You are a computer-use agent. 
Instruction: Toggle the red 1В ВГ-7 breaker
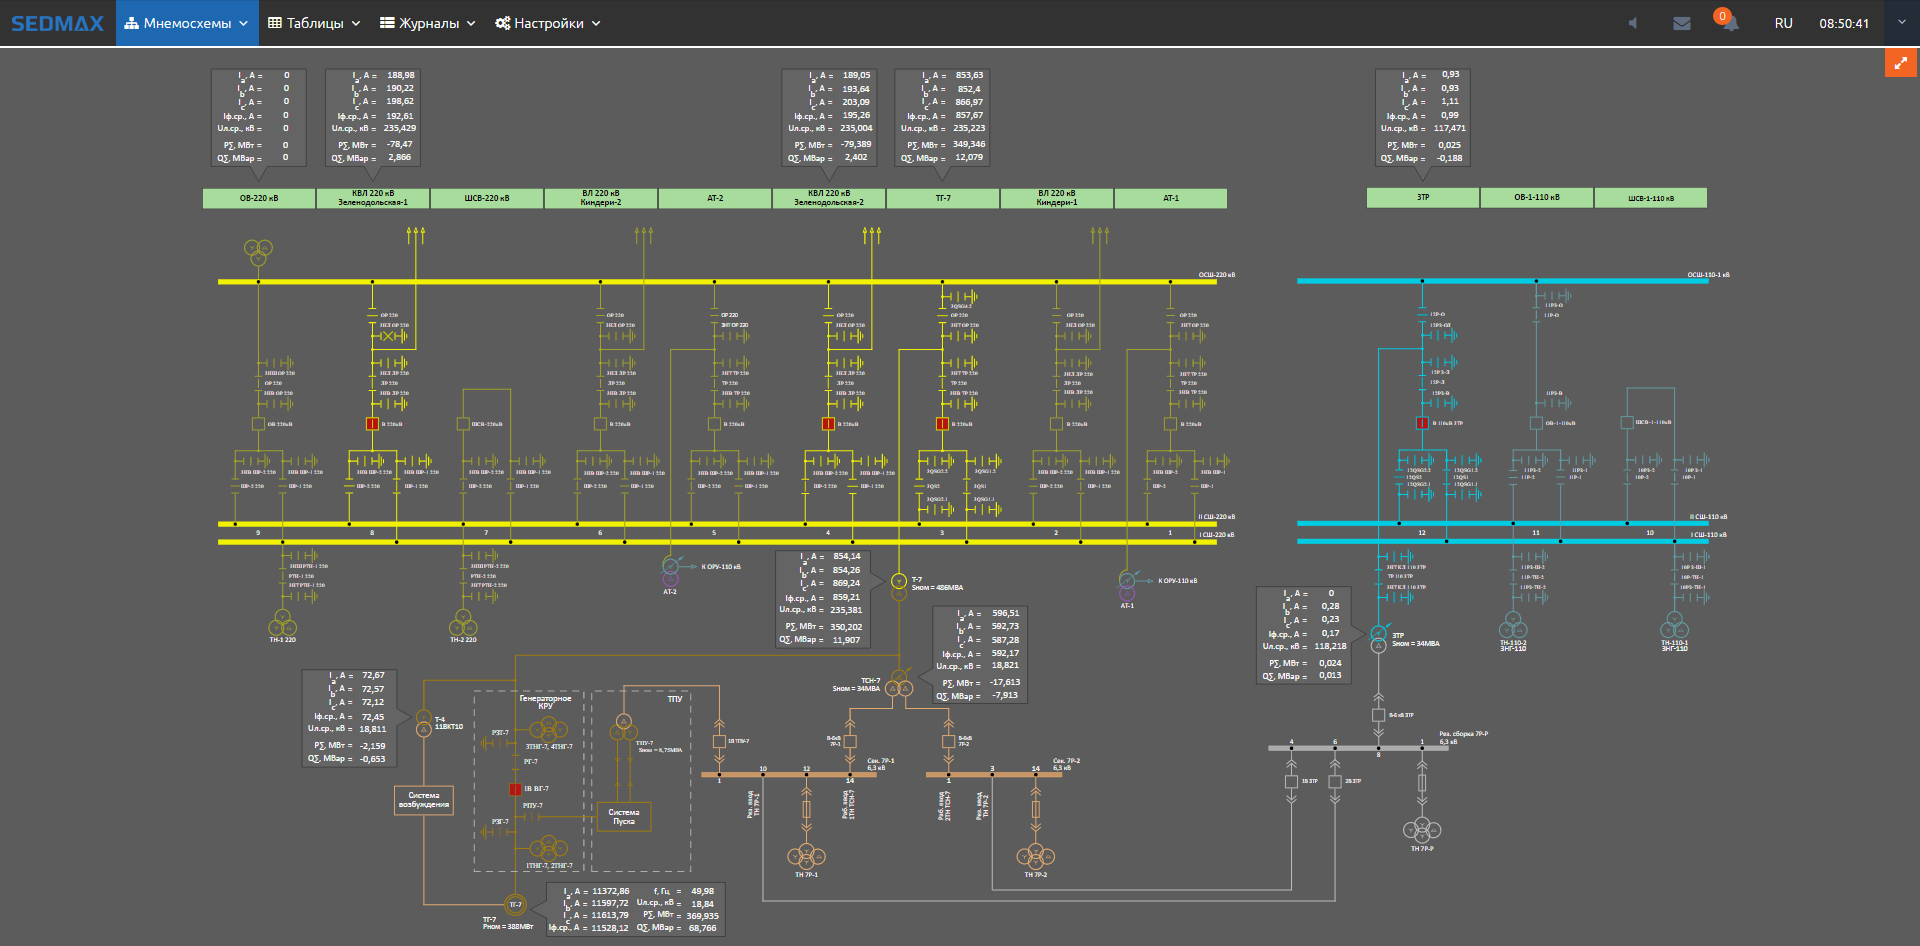coord(516,789)
